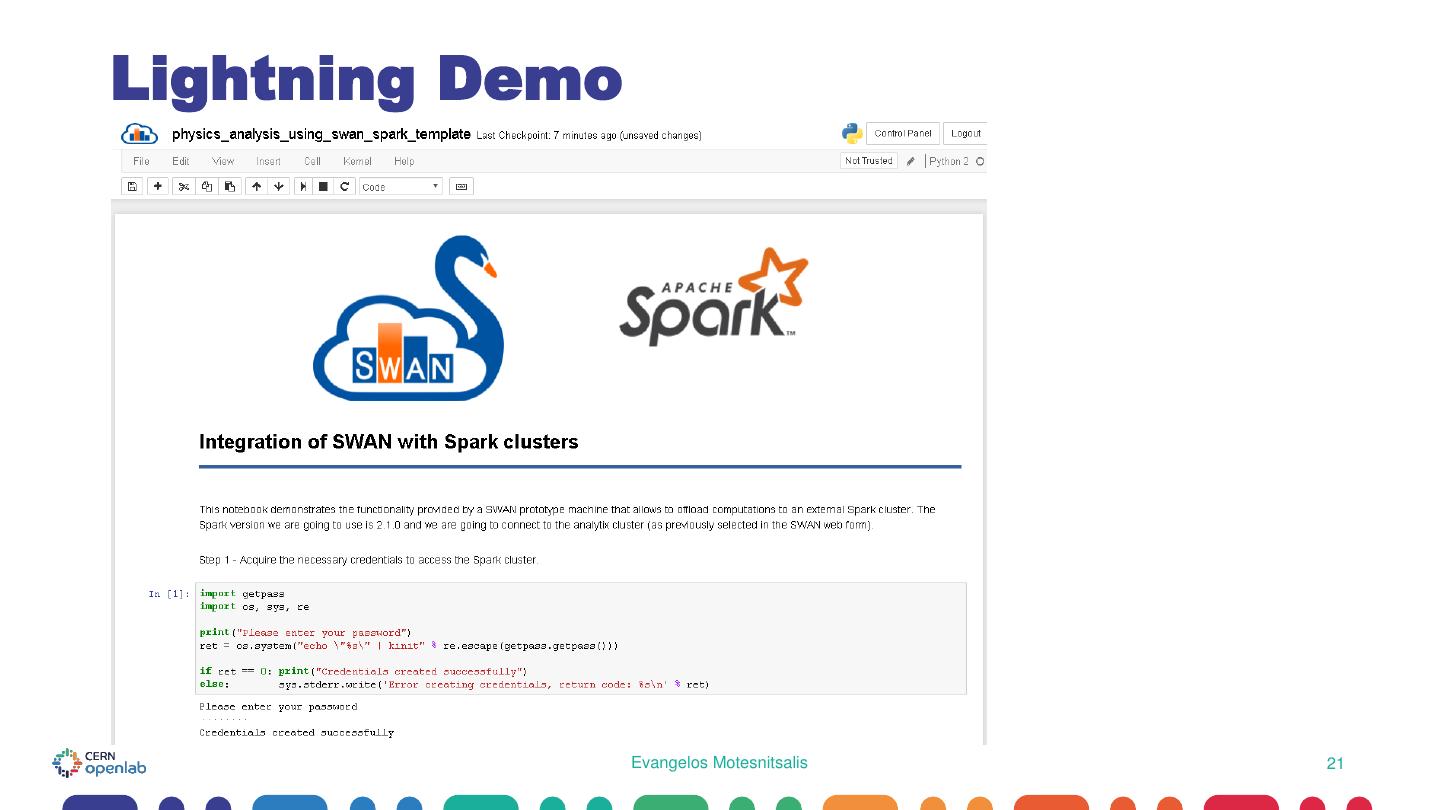Image resolution: width=1440 pixels, height=810 pixels.
Task: Open the File menu
Action: (x=141, y=161)
